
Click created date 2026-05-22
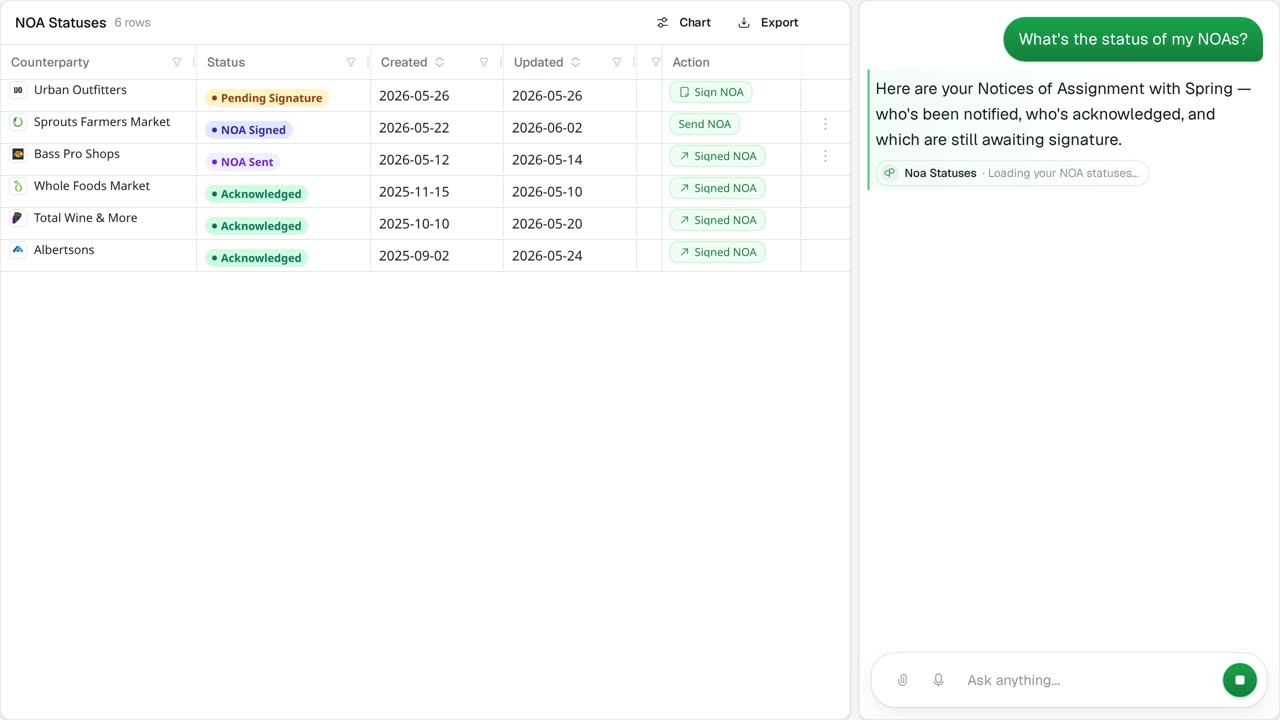(x=414, y=128)
